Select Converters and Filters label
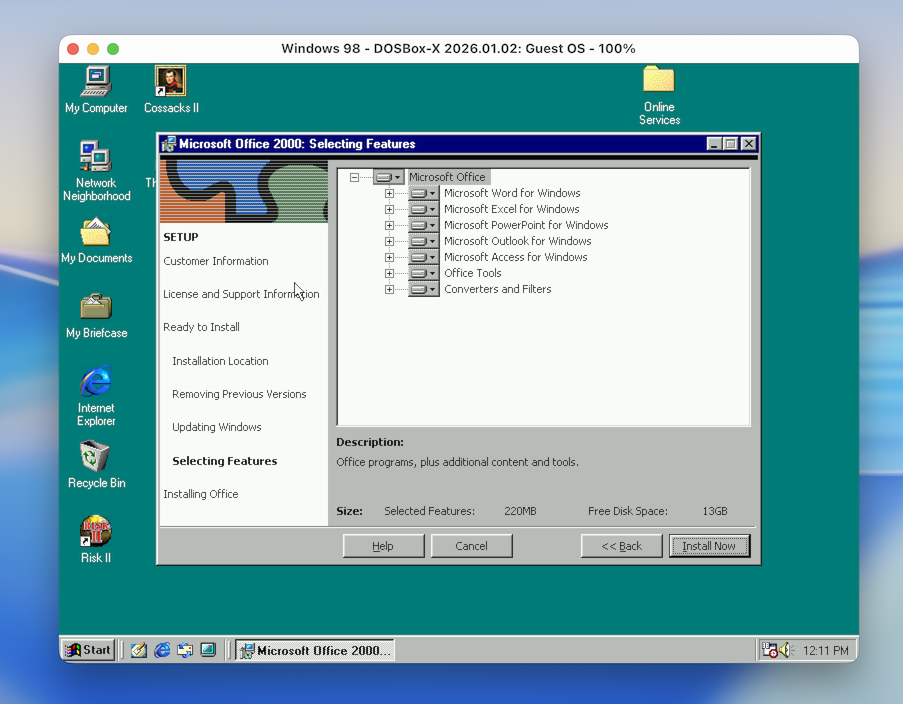This screenshot has width=903, height=704. tap(498, 289)
